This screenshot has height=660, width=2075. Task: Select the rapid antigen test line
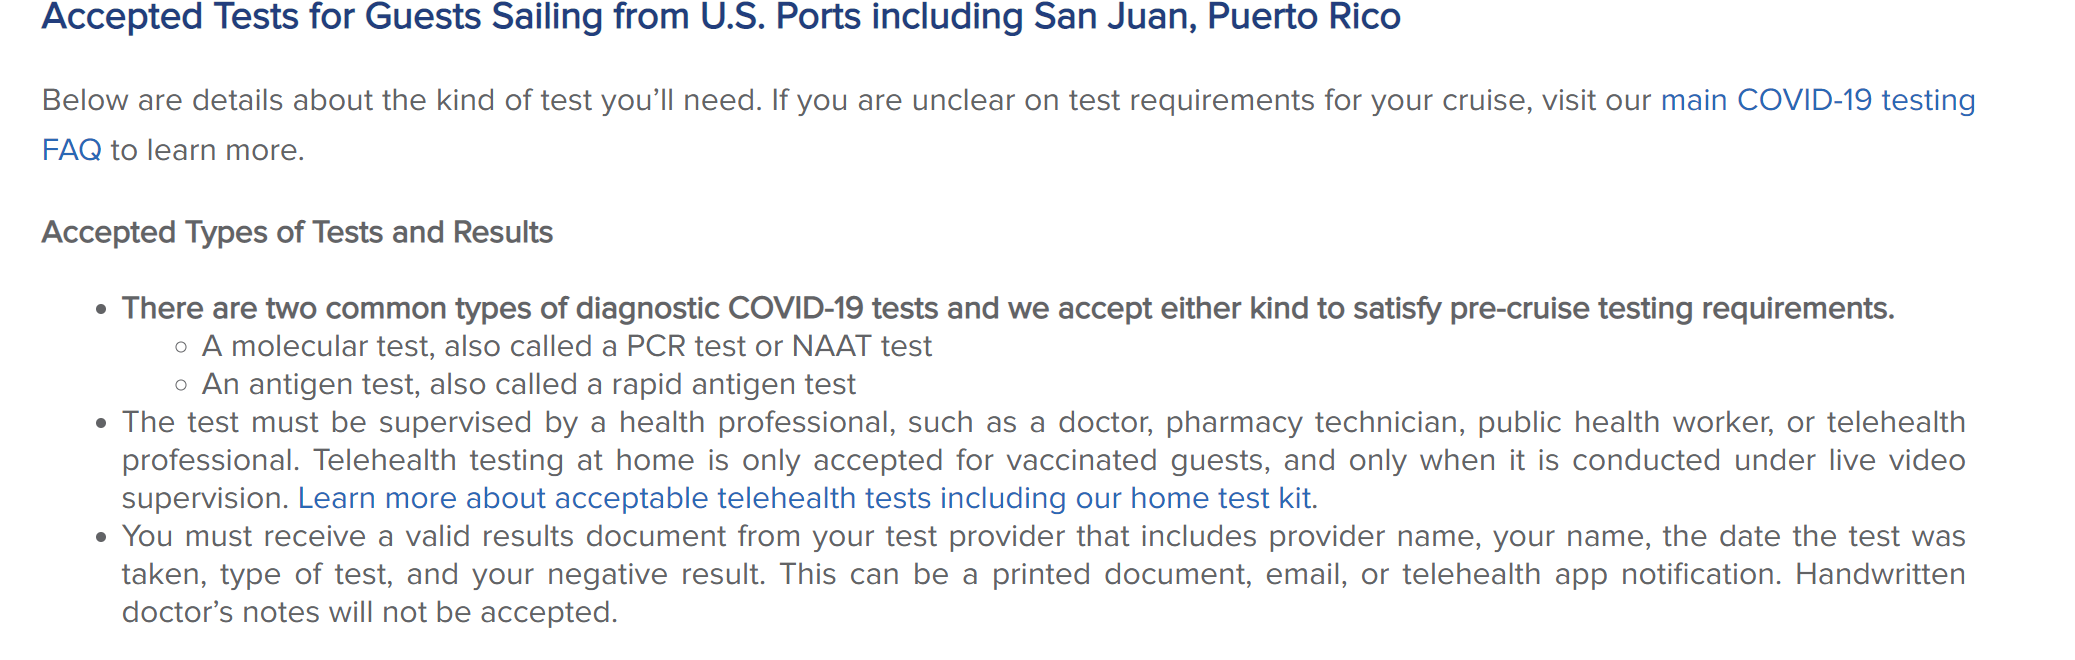[x=528, y=384]
